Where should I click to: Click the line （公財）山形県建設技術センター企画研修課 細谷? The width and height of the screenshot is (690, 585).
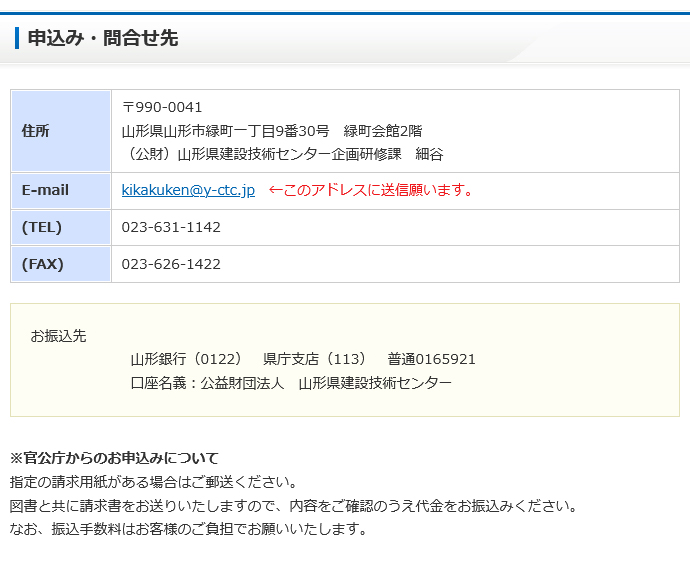[x=283, y=154]
